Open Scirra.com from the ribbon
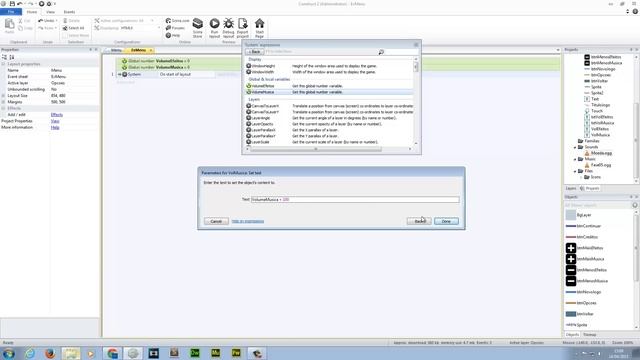This screenshot has width=640, height=360. click(x=178, y=20)
